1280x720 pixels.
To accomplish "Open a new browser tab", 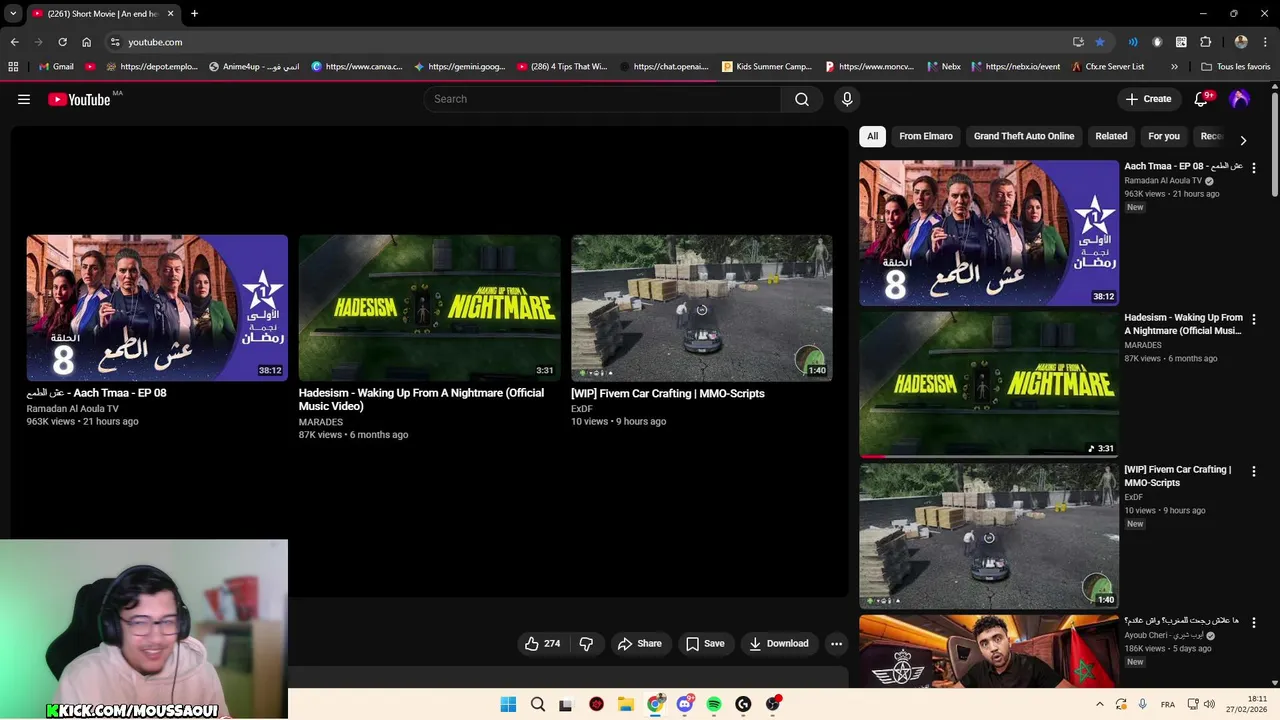I will [x=194, y=14].
